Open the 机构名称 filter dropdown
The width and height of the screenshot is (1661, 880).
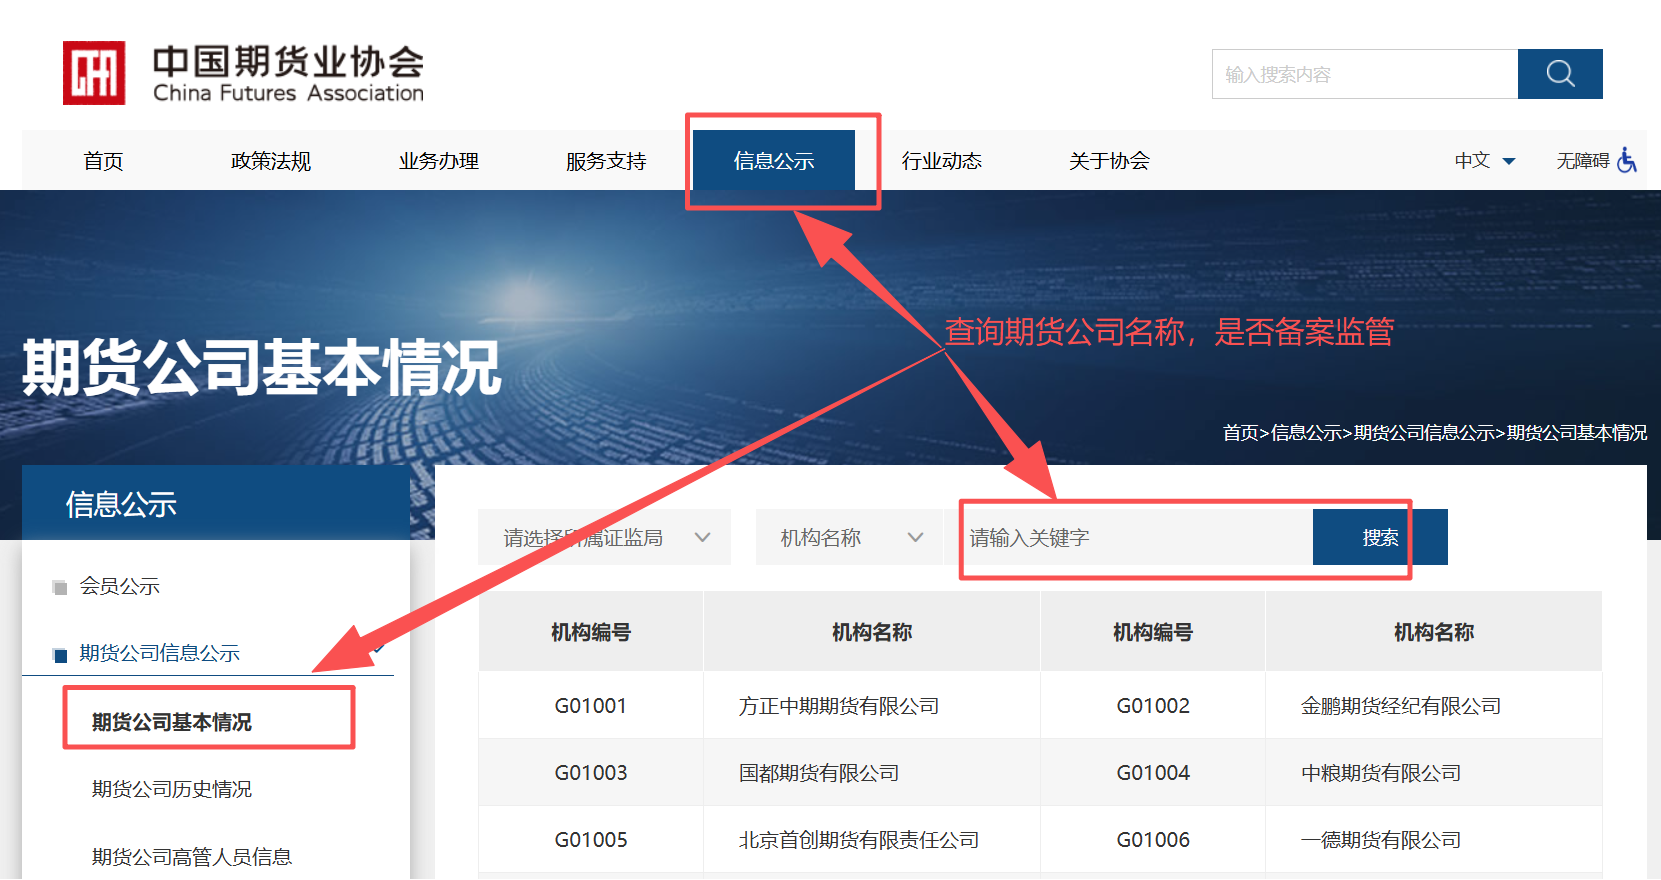click(x=849, y=538)
